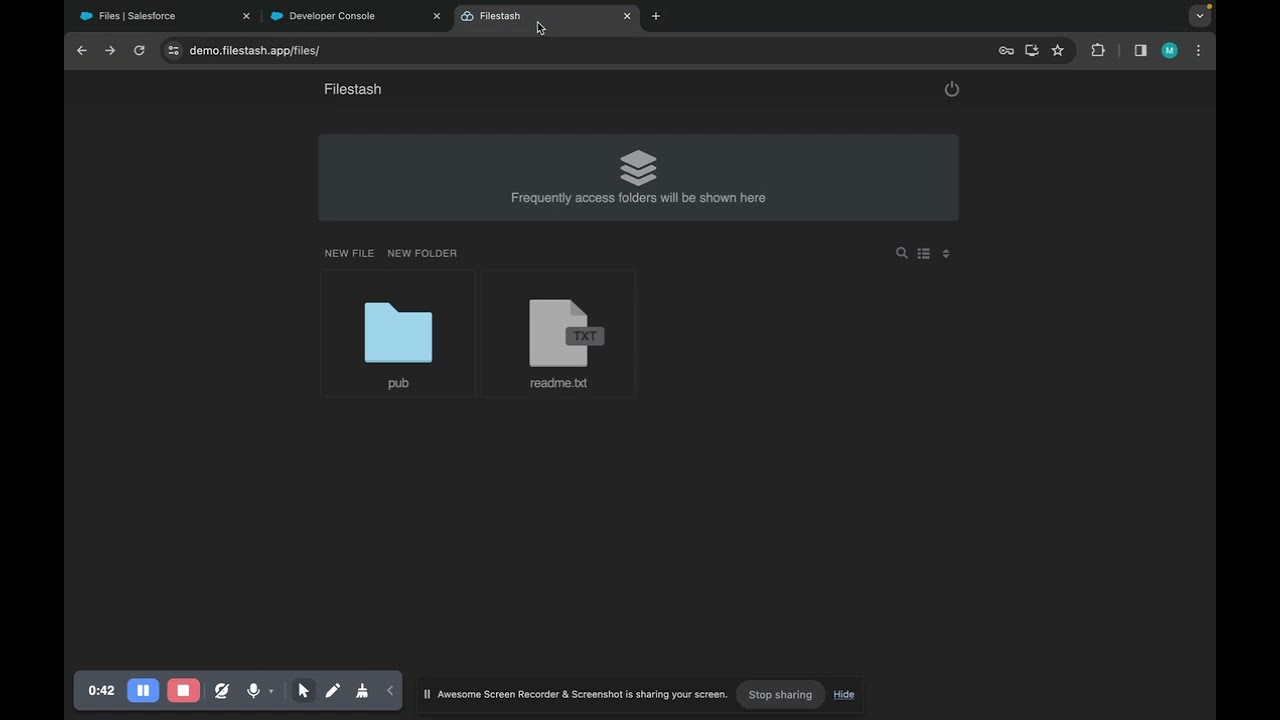The height and width of the screenshot is (720, 1280).
Task: Open microphone options dropdown arrow
Action: pos(270,691)
